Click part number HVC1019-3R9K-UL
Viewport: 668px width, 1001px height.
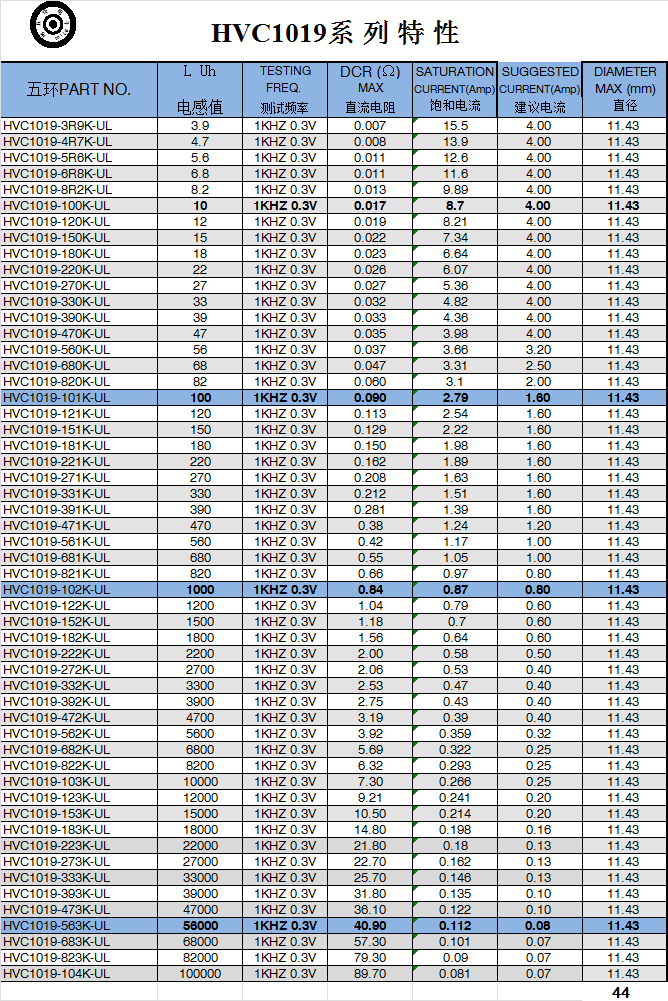[x=57, y=126]
